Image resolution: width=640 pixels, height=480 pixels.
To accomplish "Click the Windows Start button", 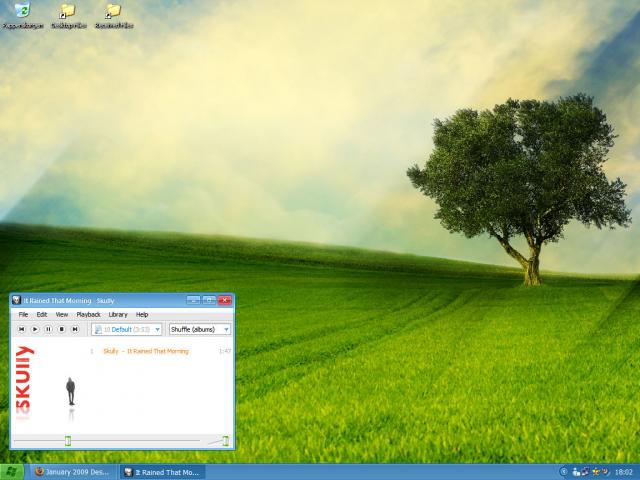I will click(13, 471).
